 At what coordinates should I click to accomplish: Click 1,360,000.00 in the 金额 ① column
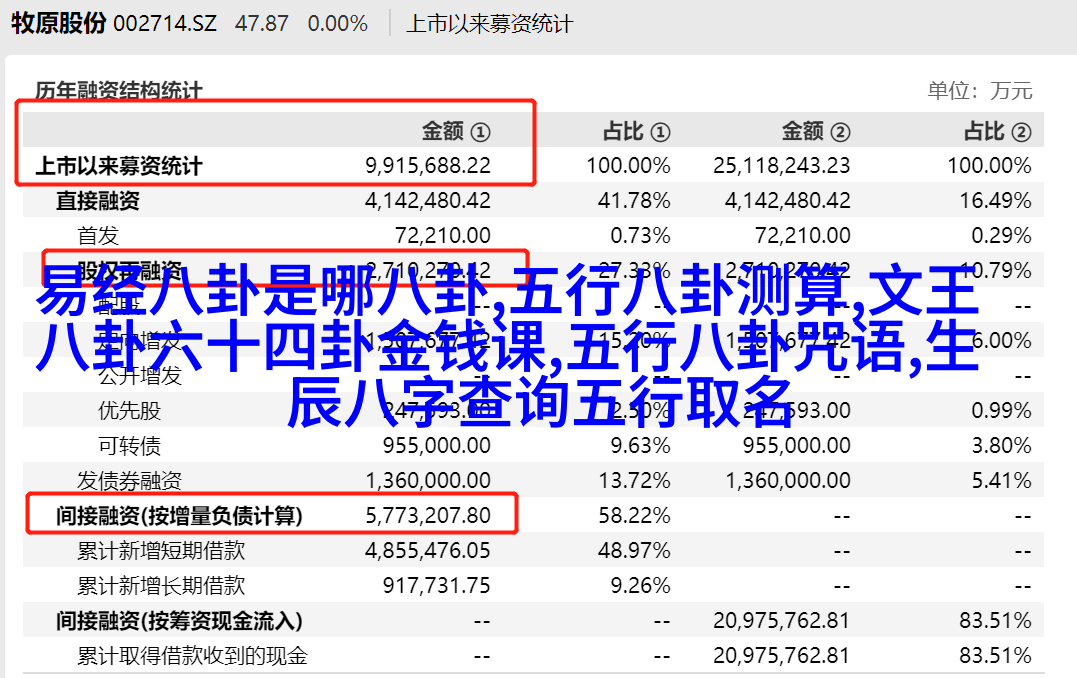click(x=428, y=481)
